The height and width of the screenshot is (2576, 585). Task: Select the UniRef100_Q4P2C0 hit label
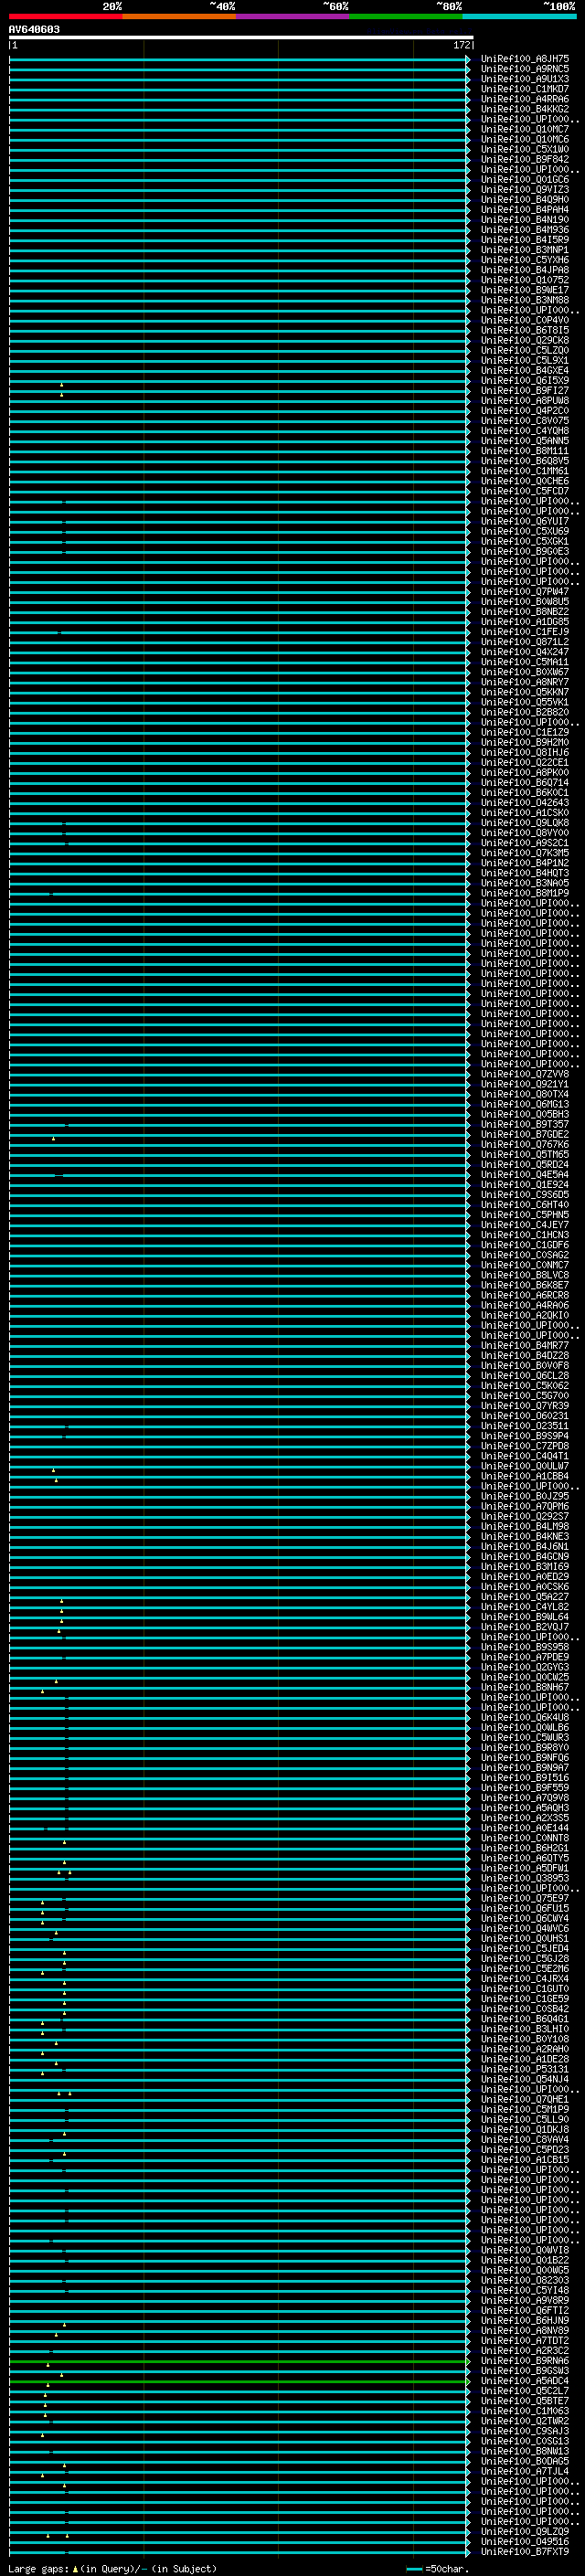(525, 411)
